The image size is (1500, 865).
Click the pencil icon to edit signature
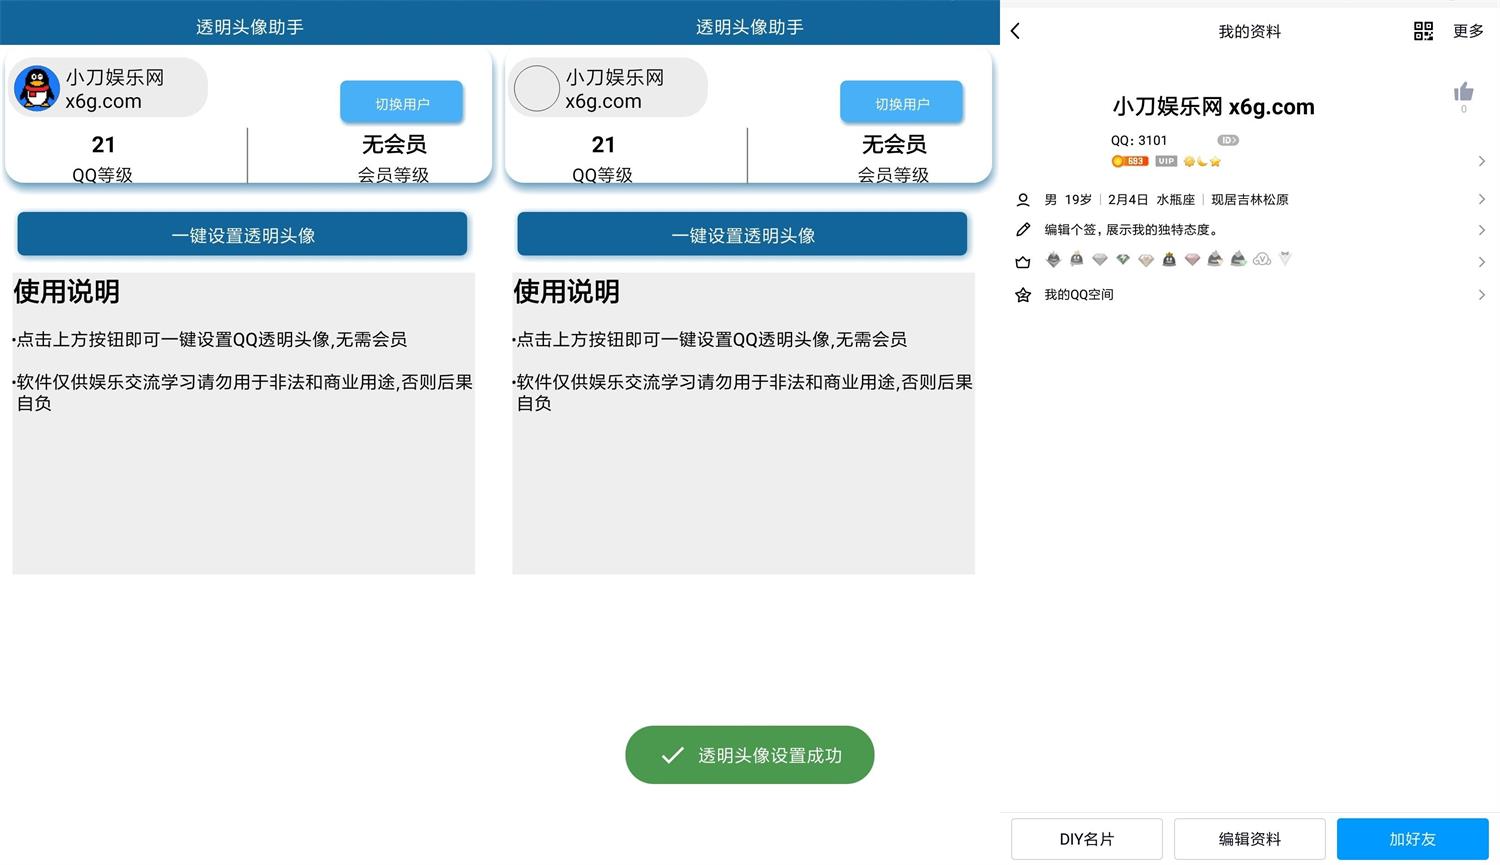coord(1022,229)
